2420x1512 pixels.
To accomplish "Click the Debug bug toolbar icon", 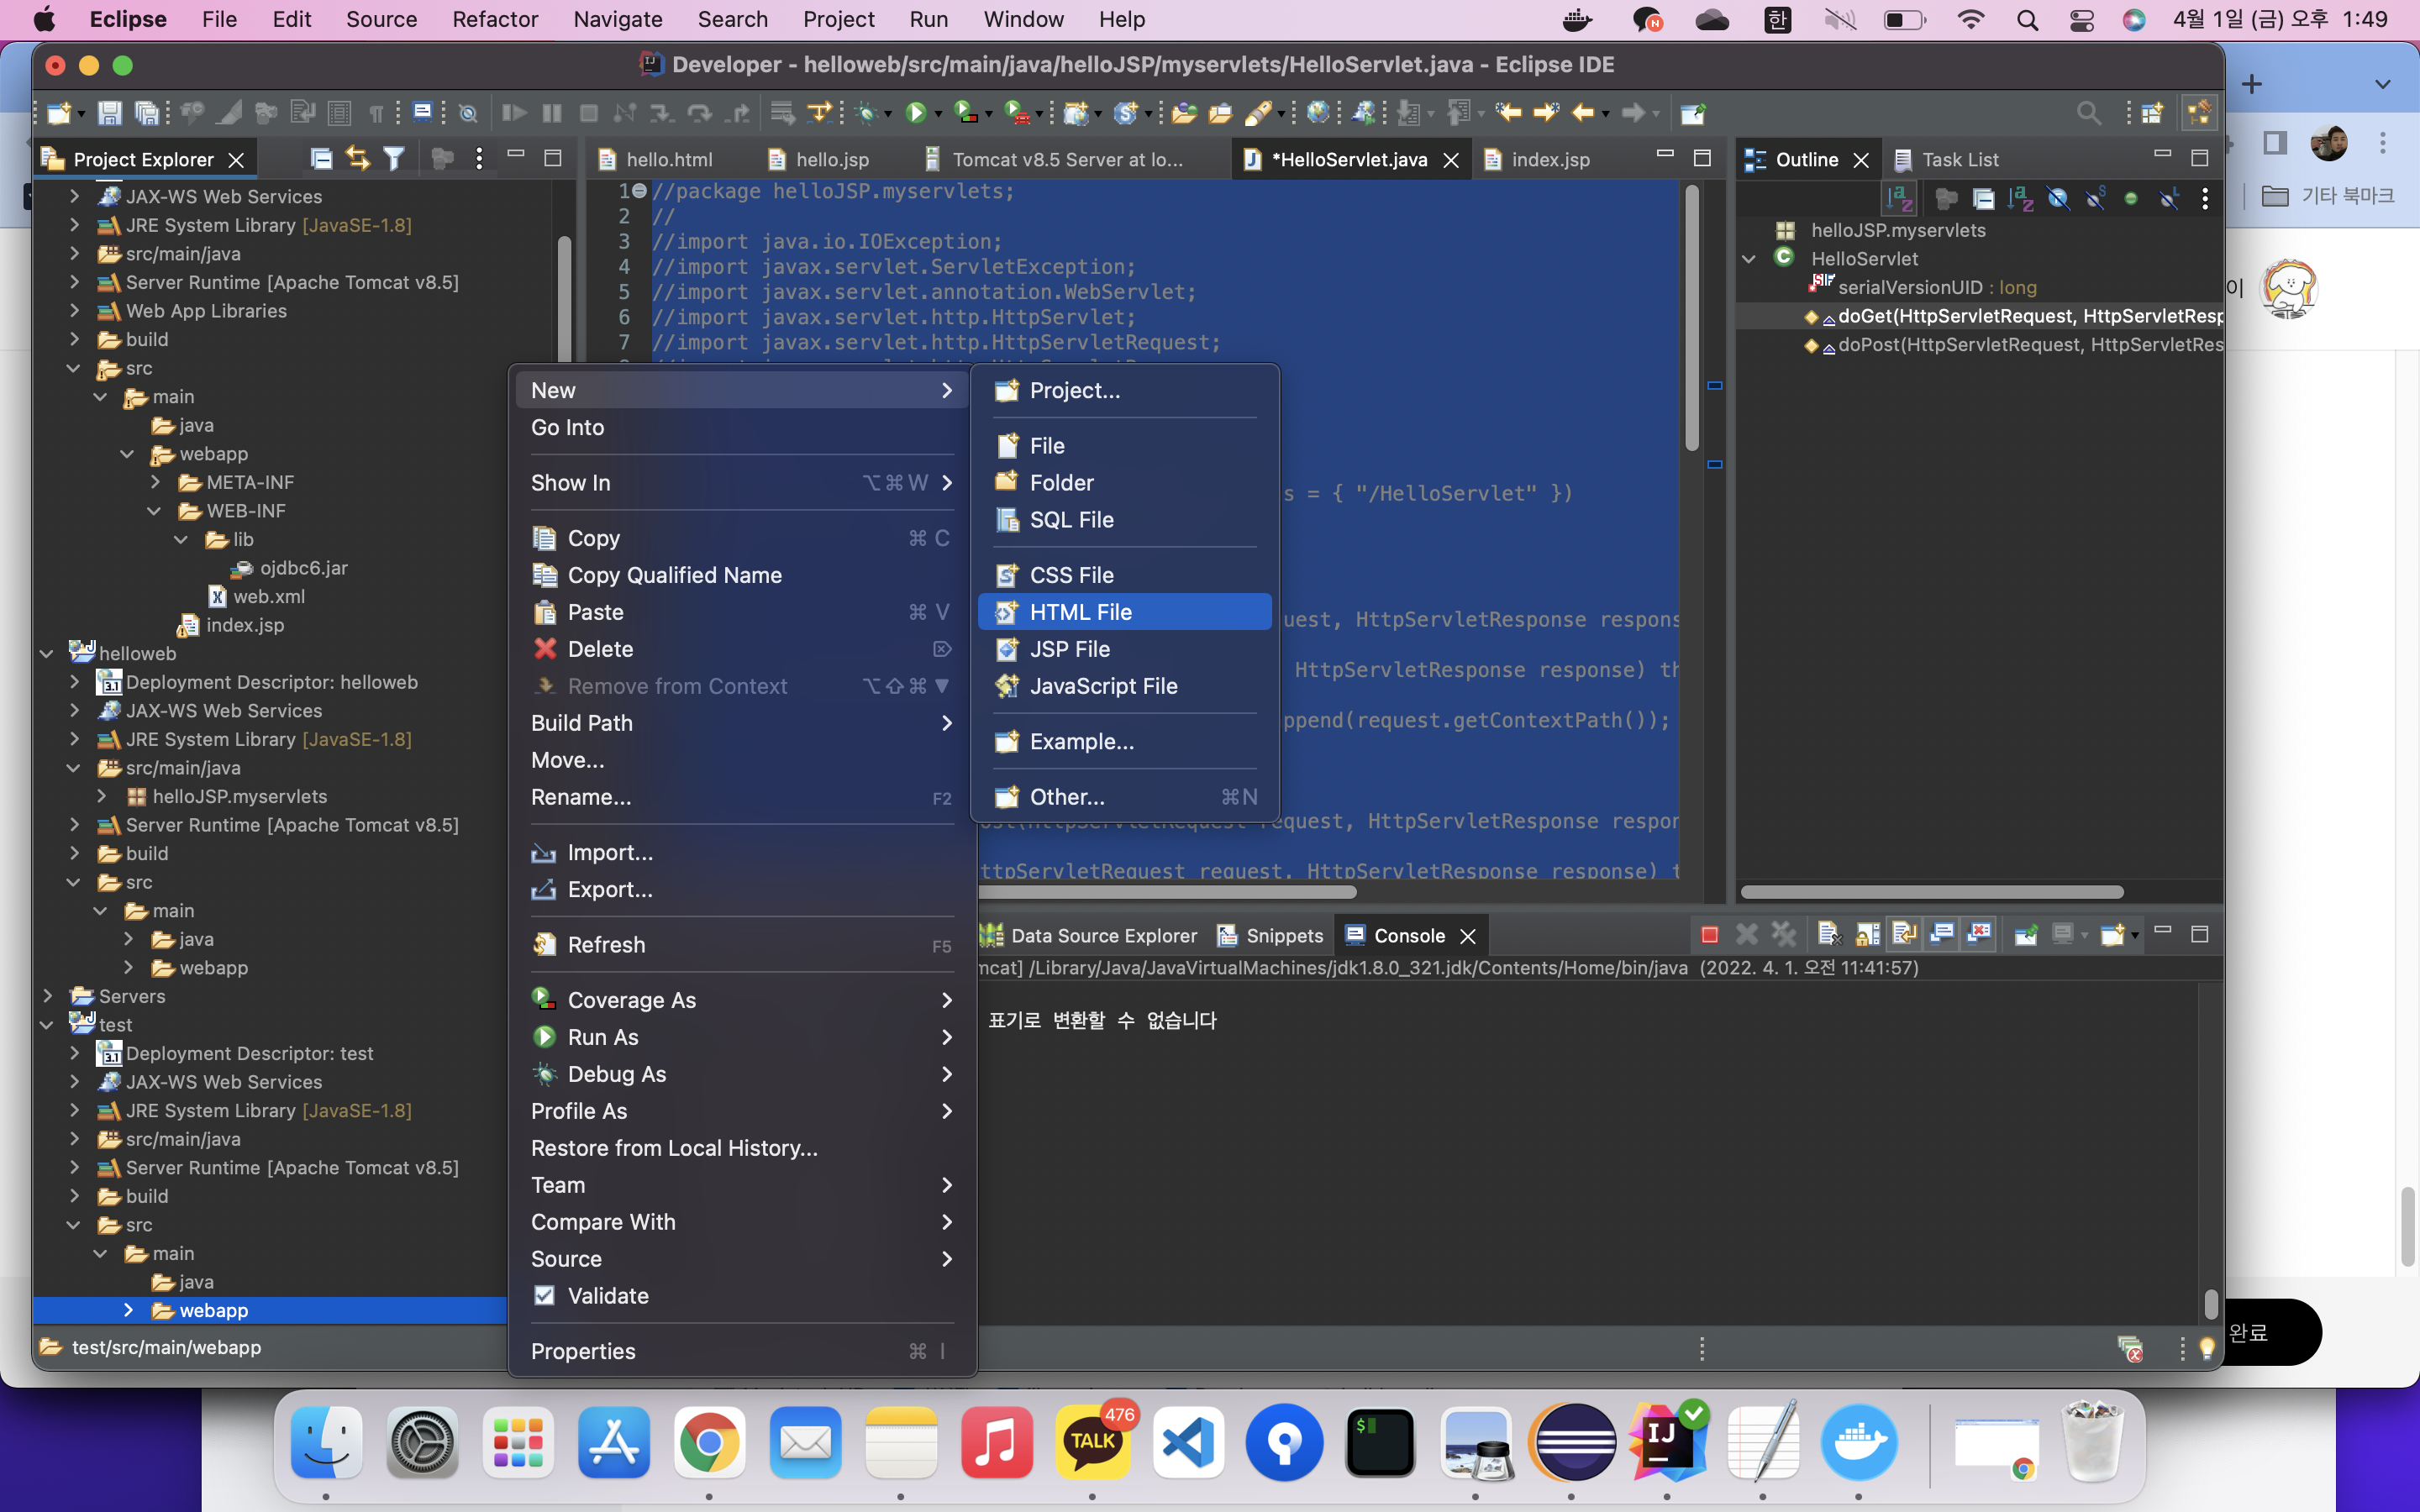I will coord(866,113).
